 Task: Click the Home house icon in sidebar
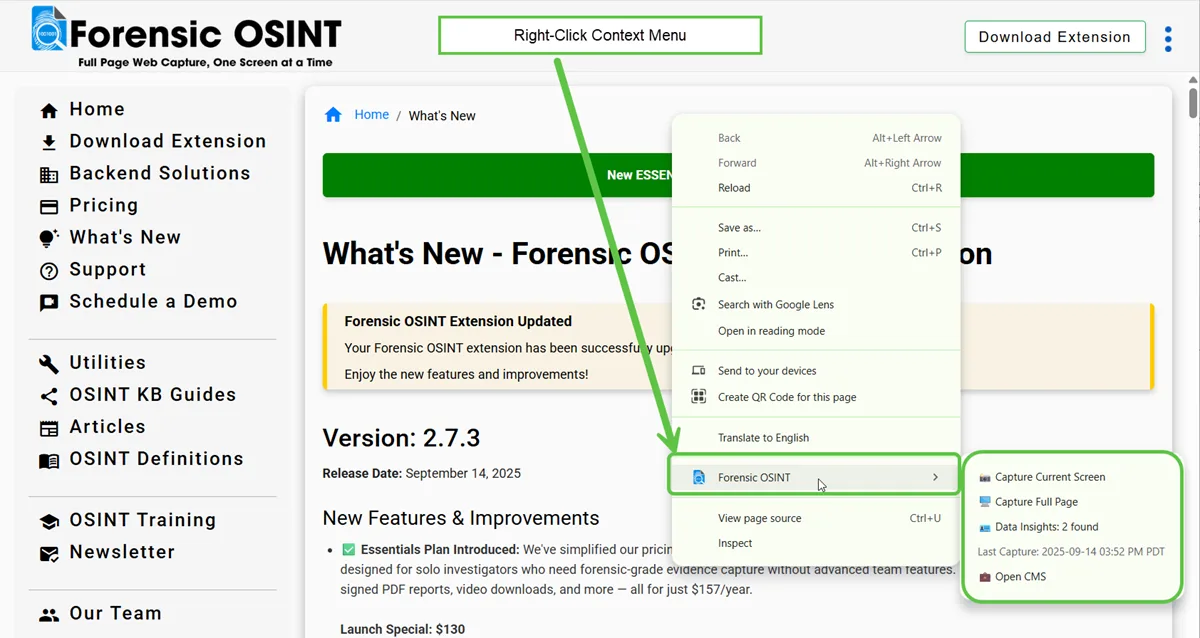click(x=48, y=110)
